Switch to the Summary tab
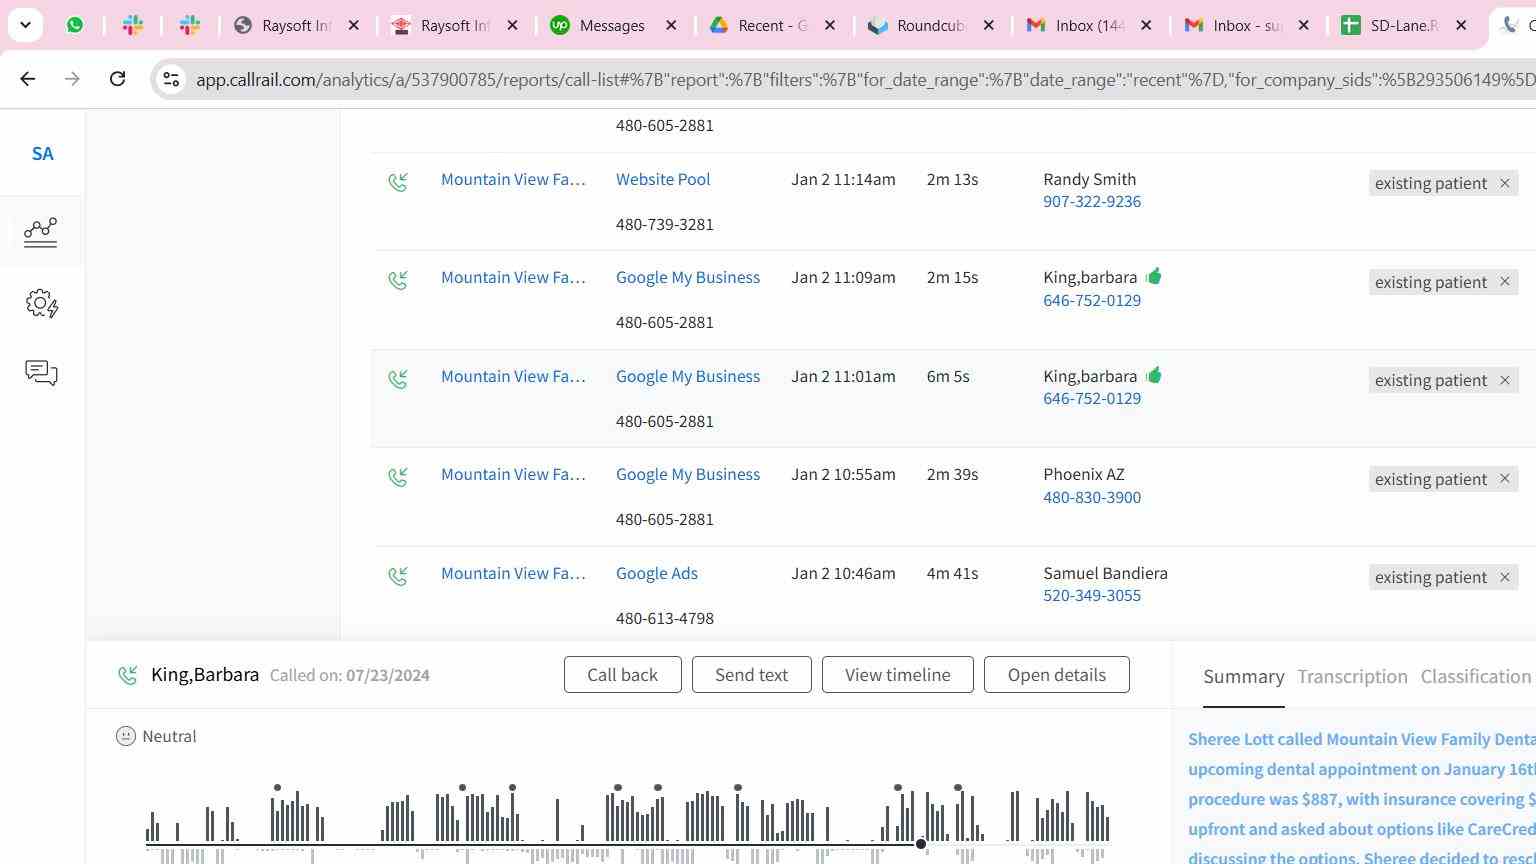The height and width of the screenshot is (864, 1536). [1243, 677]
